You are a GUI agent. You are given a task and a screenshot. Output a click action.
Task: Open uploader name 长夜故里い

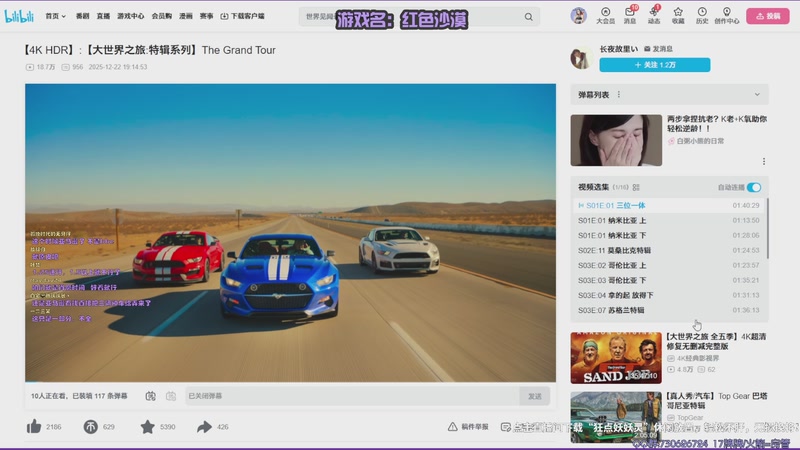(618, 49)
